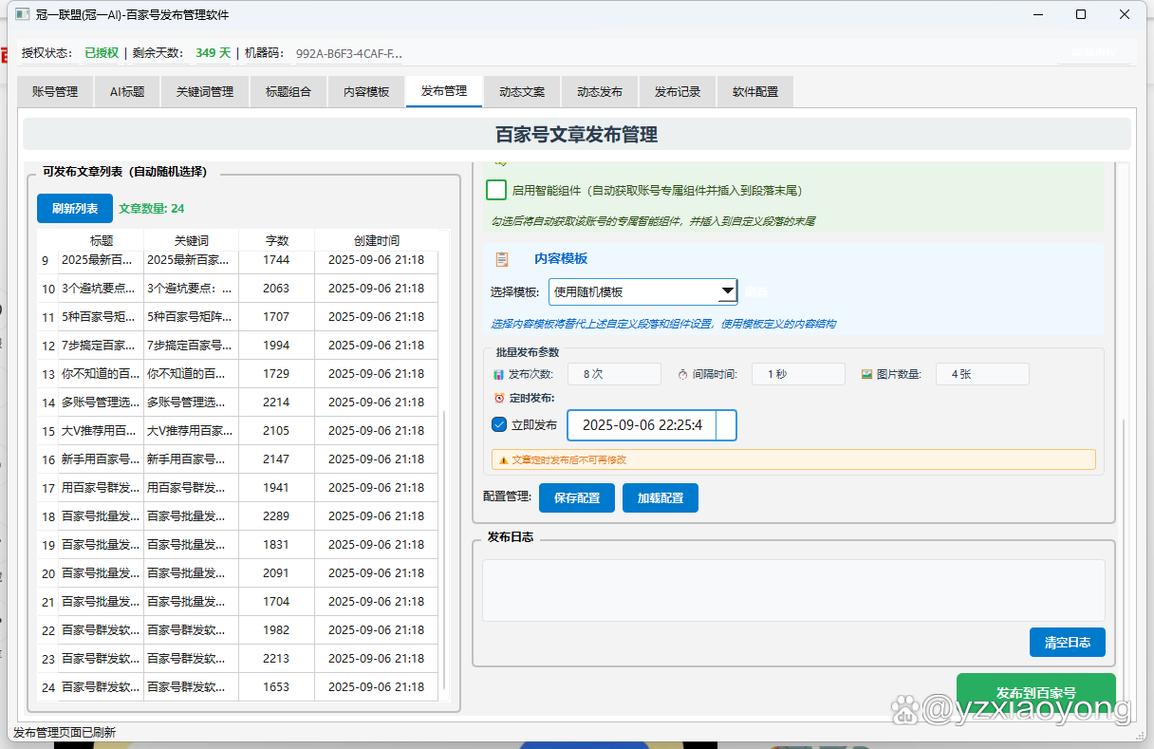
Task: Open the 选择模板 dropdown arrow
Action: coord(727,291)
